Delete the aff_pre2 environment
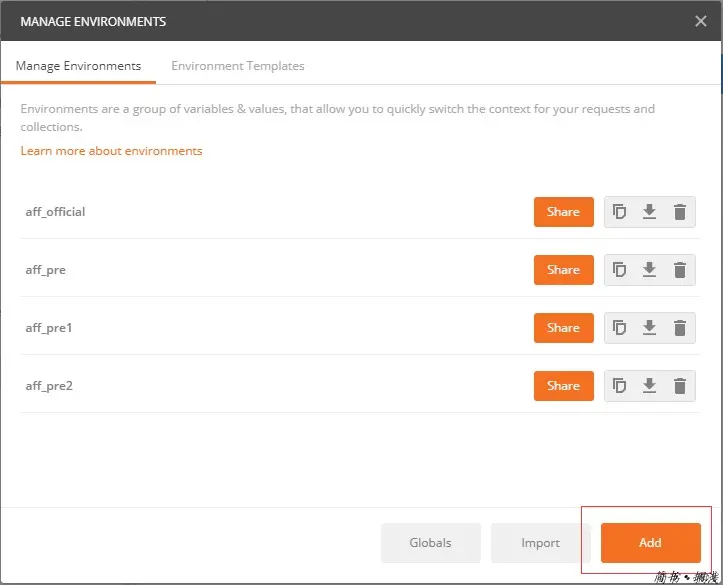The image size is (723, 585). point(680,386)
